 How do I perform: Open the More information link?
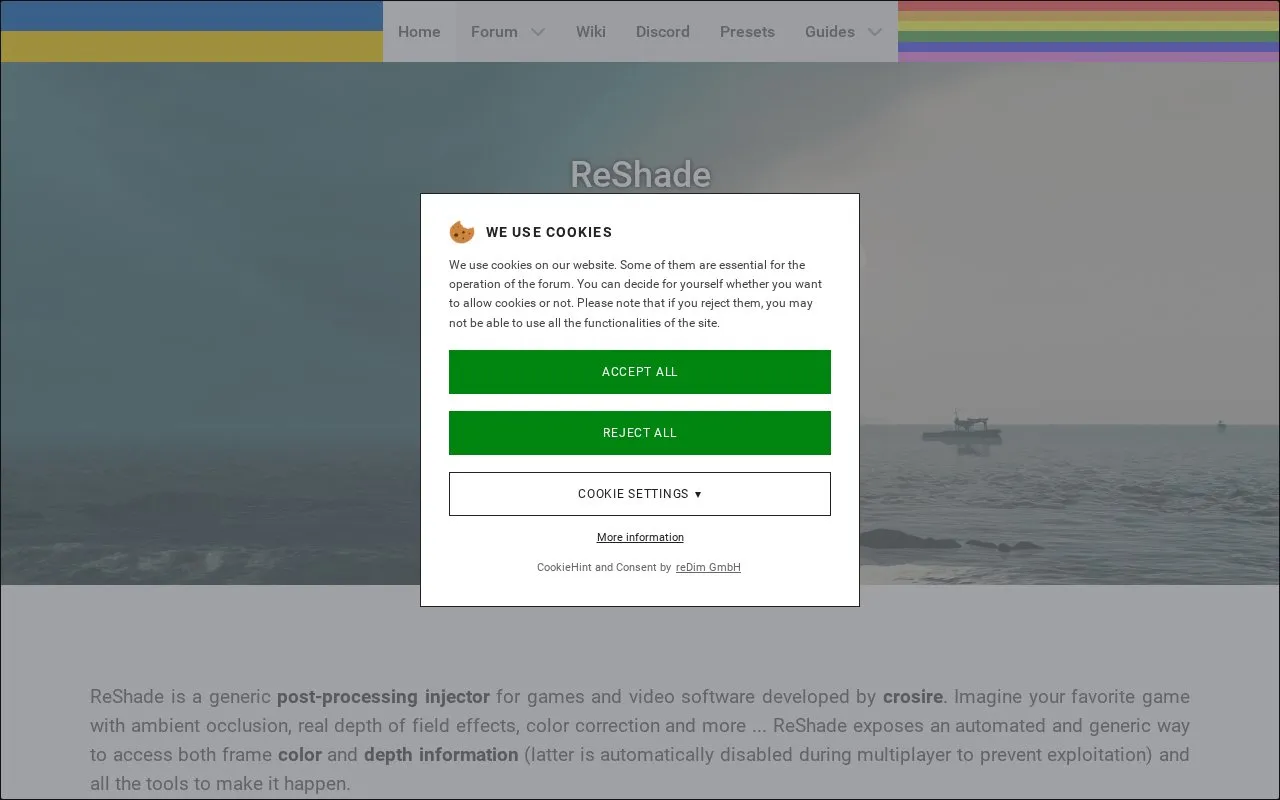click(640, 537)
